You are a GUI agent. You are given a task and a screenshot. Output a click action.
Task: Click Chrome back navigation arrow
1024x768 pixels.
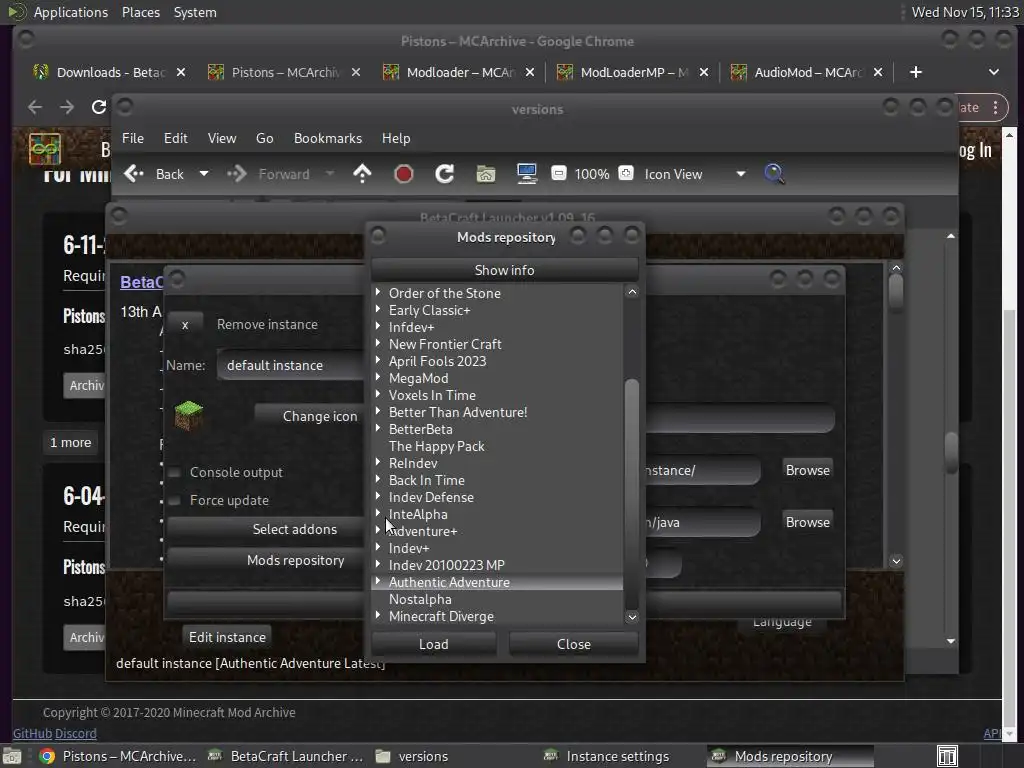click(35, 107)
